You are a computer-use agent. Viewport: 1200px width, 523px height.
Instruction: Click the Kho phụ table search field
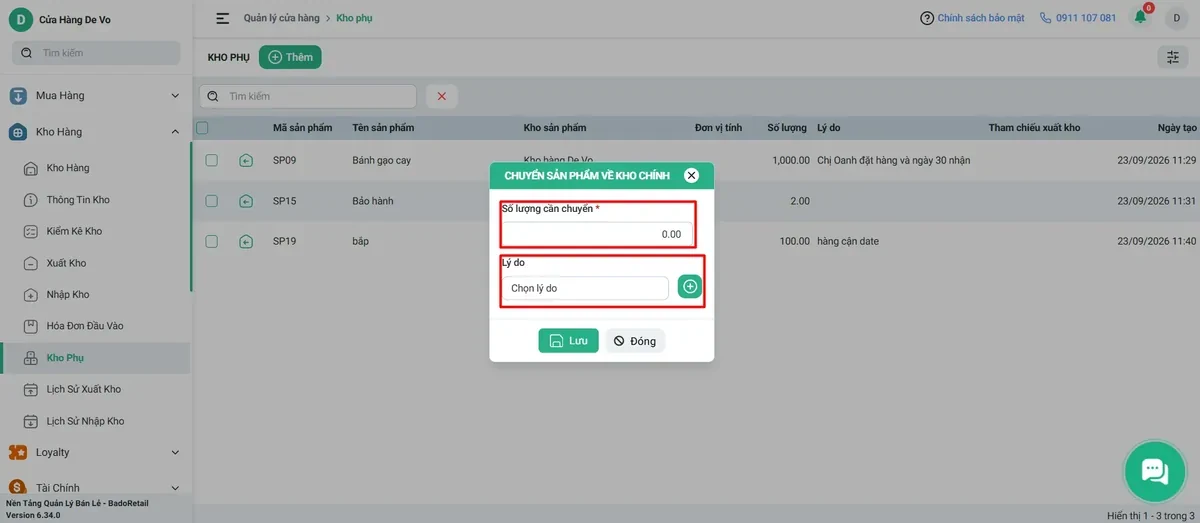click(308, 96)
